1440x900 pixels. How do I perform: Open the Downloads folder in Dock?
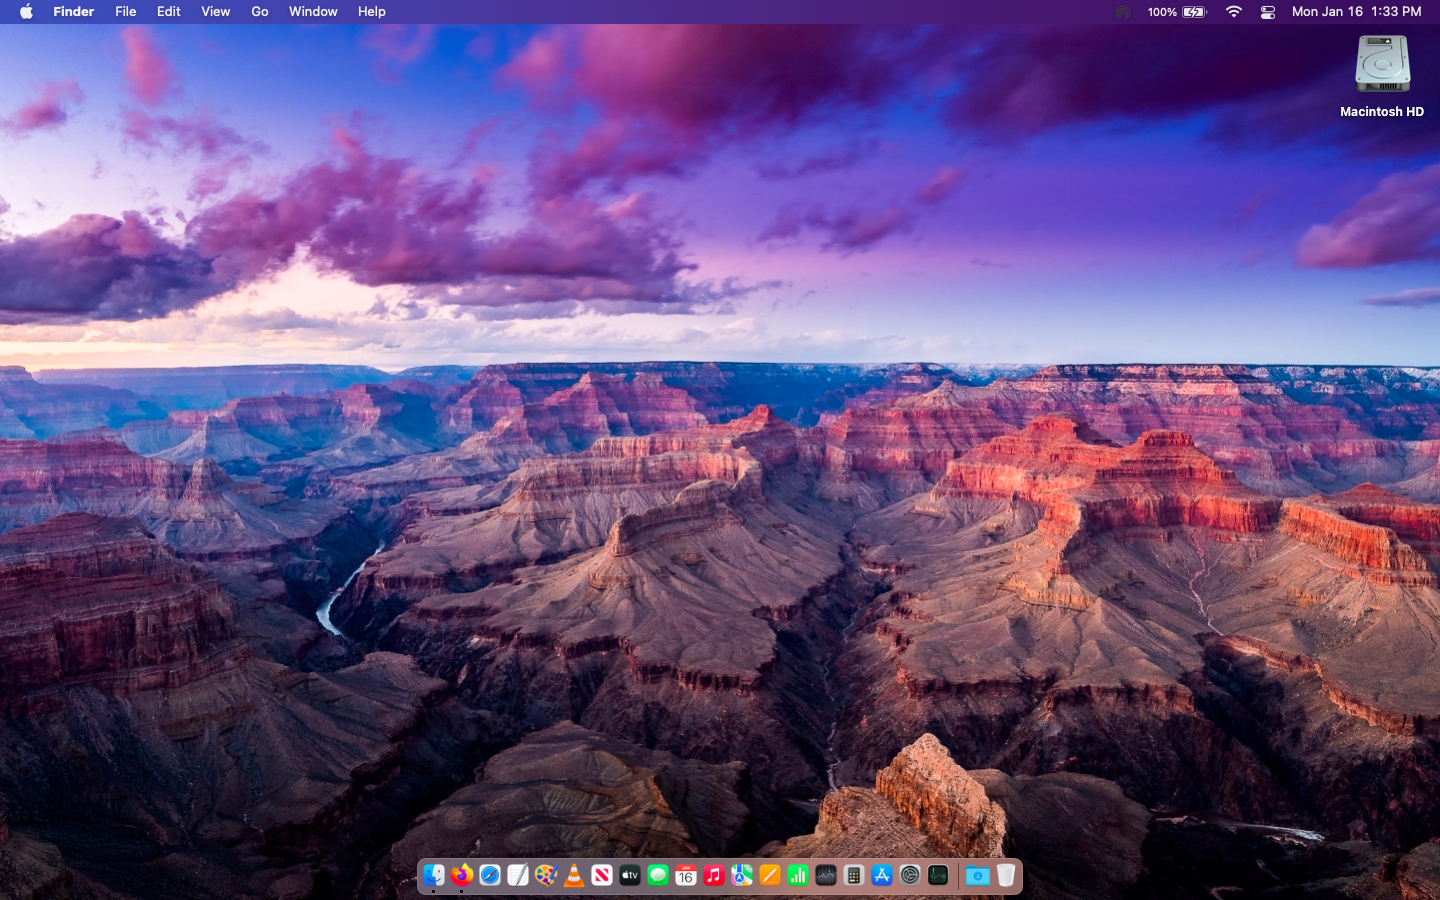(x=977, y=875)
